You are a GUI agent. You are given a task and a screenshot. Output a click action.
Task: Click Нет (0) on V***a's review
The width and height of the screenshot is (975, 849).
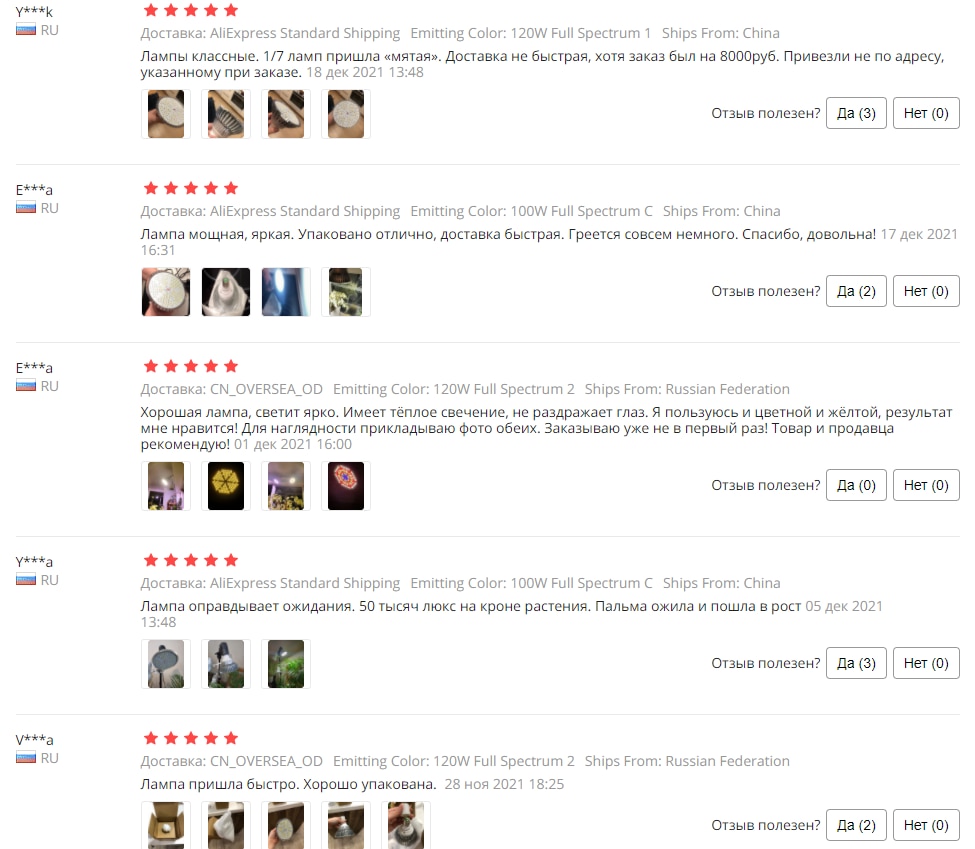tap(926, 825)
